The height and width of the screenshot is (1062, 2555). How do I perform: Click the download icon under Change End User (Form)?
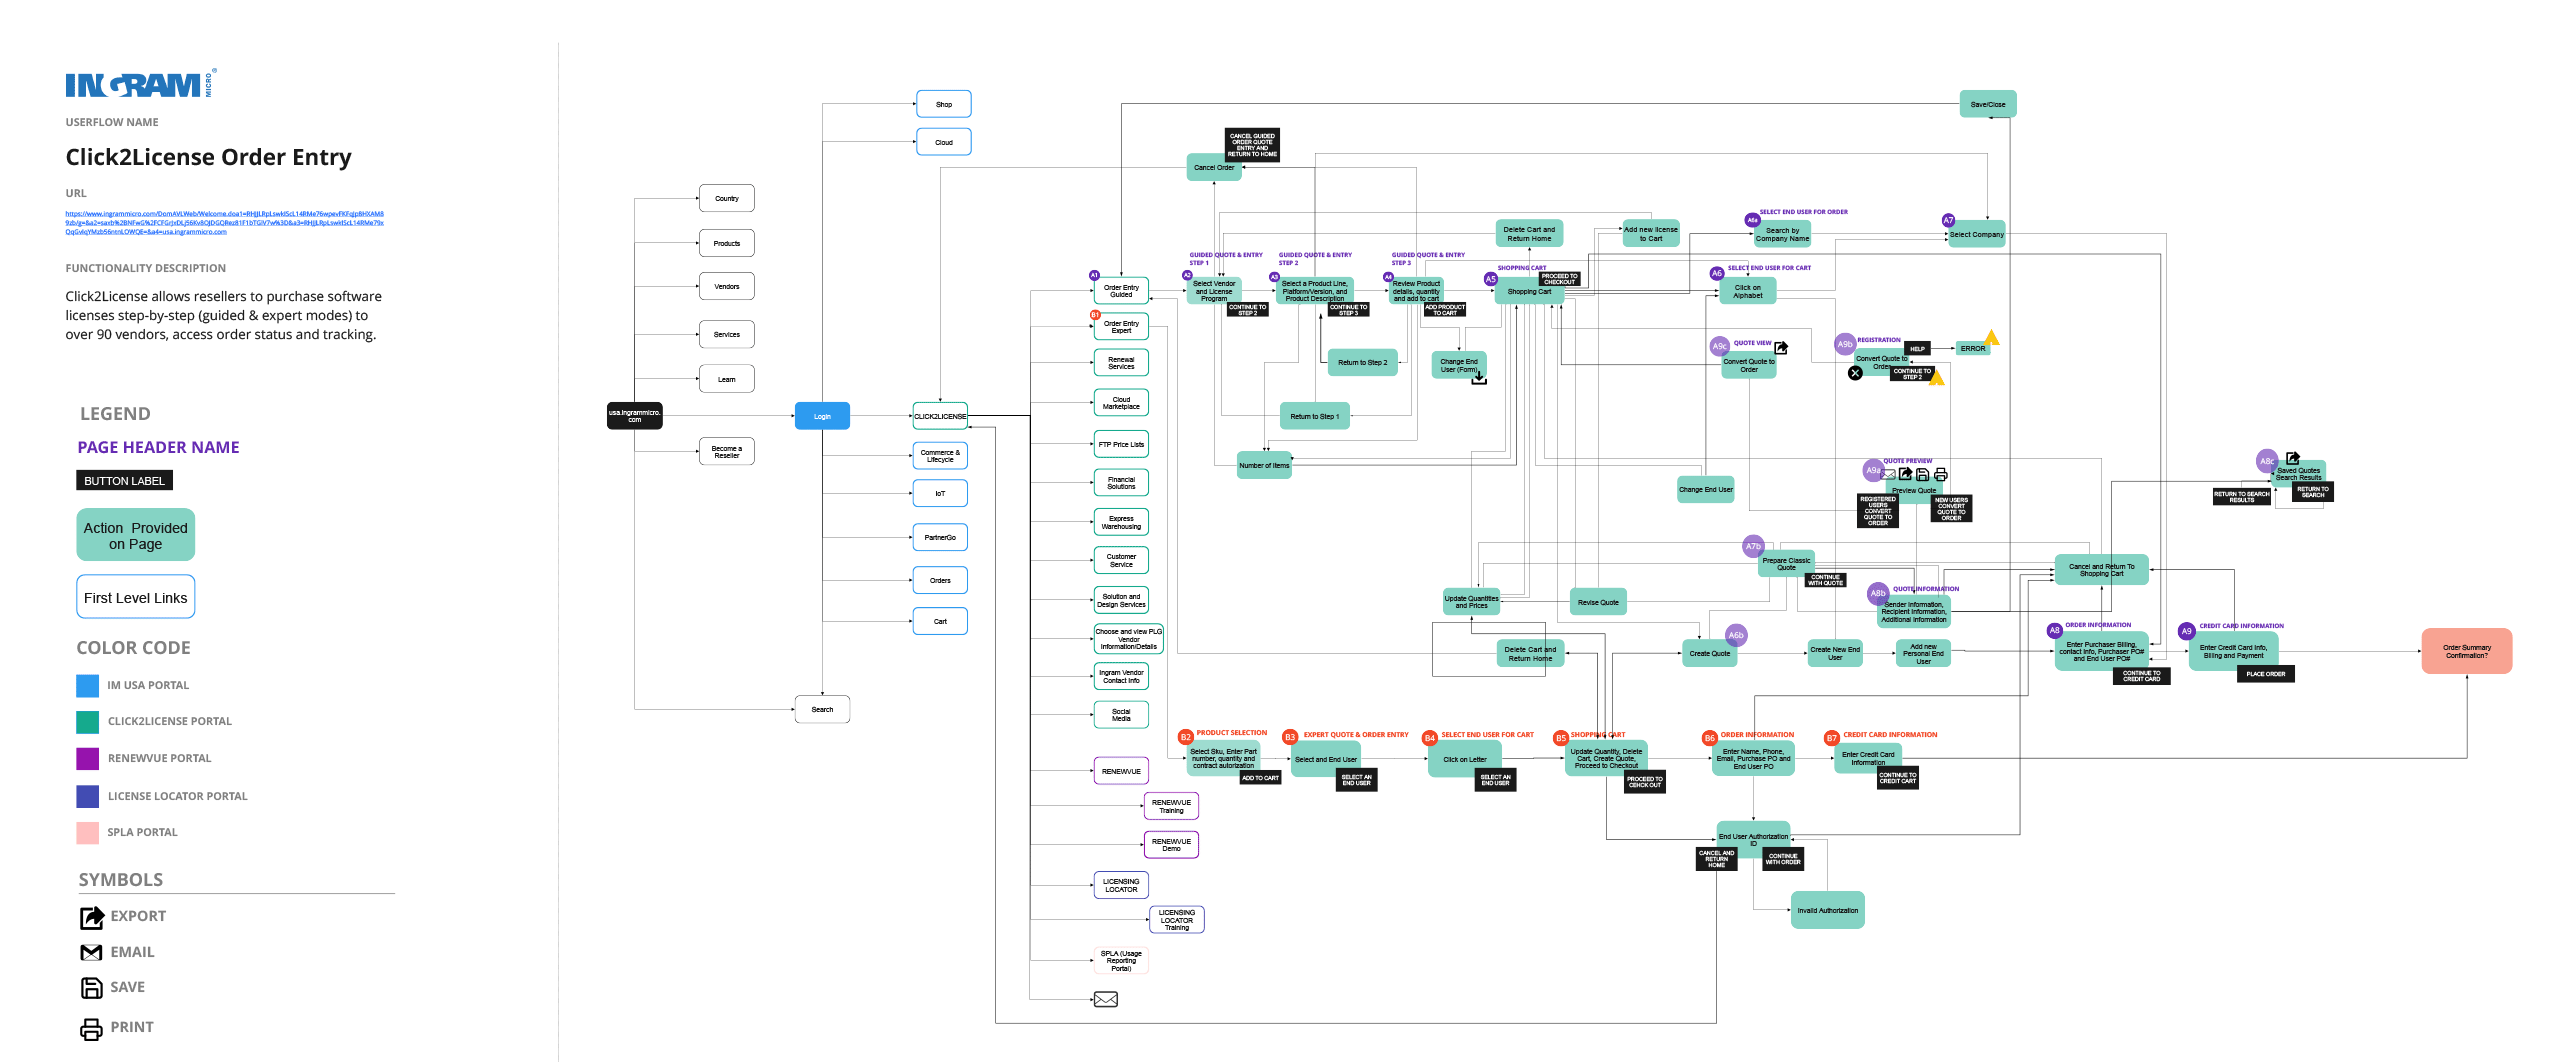[x=1479, y=379]
